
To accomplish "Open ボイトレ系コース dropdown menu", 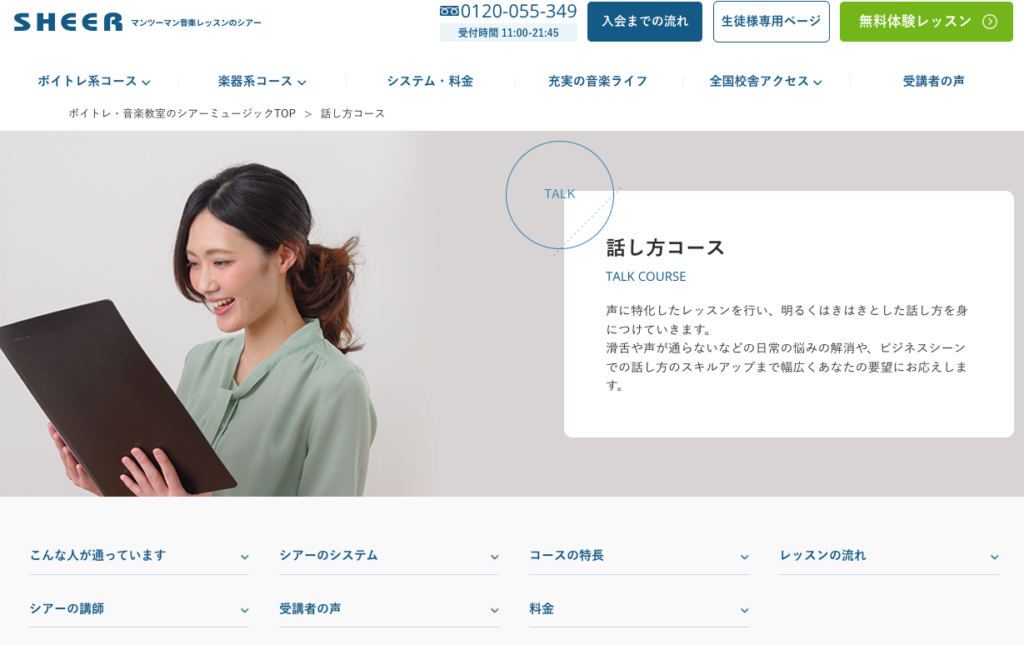I will pyautogui.click(x=94, y=82).
